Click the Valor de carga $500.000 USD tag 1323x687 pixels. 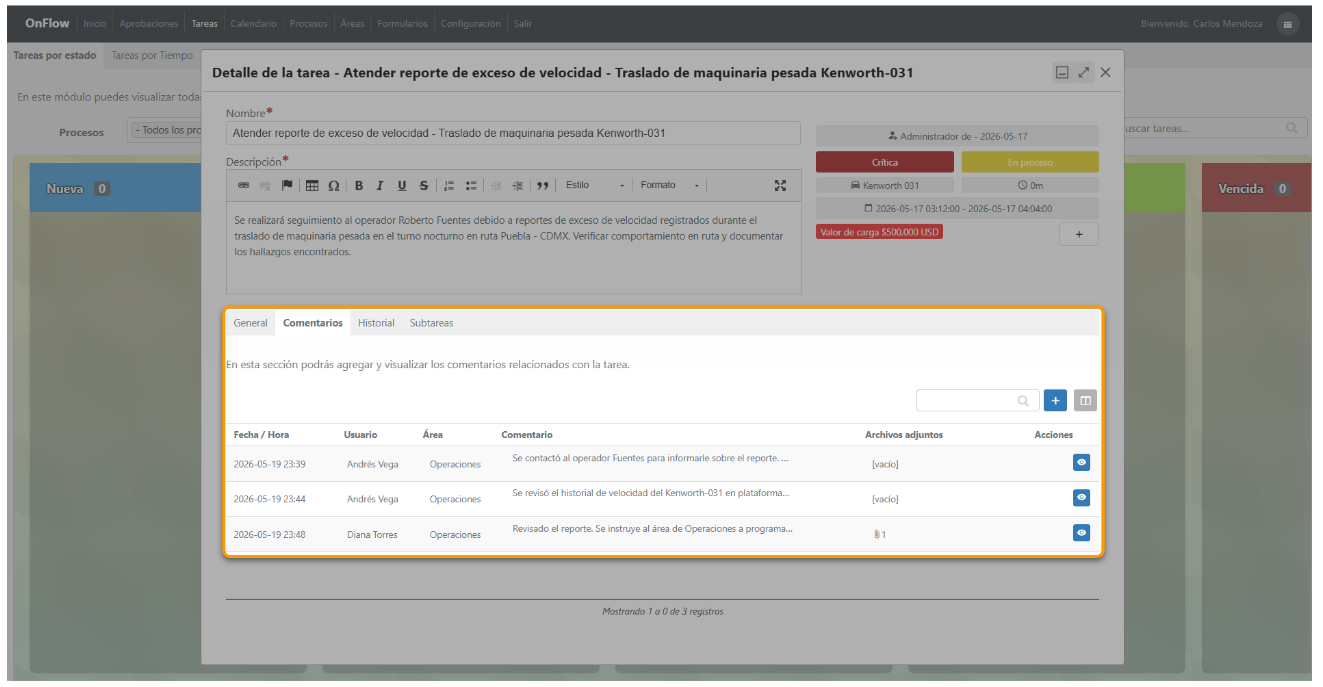(879, 232)
